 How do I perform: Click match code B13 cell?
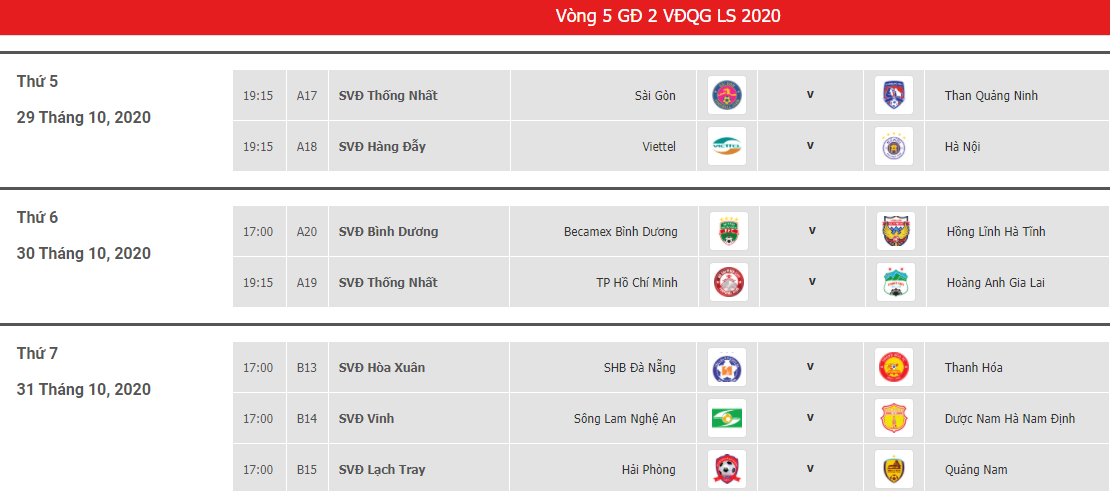click(307, 367)
